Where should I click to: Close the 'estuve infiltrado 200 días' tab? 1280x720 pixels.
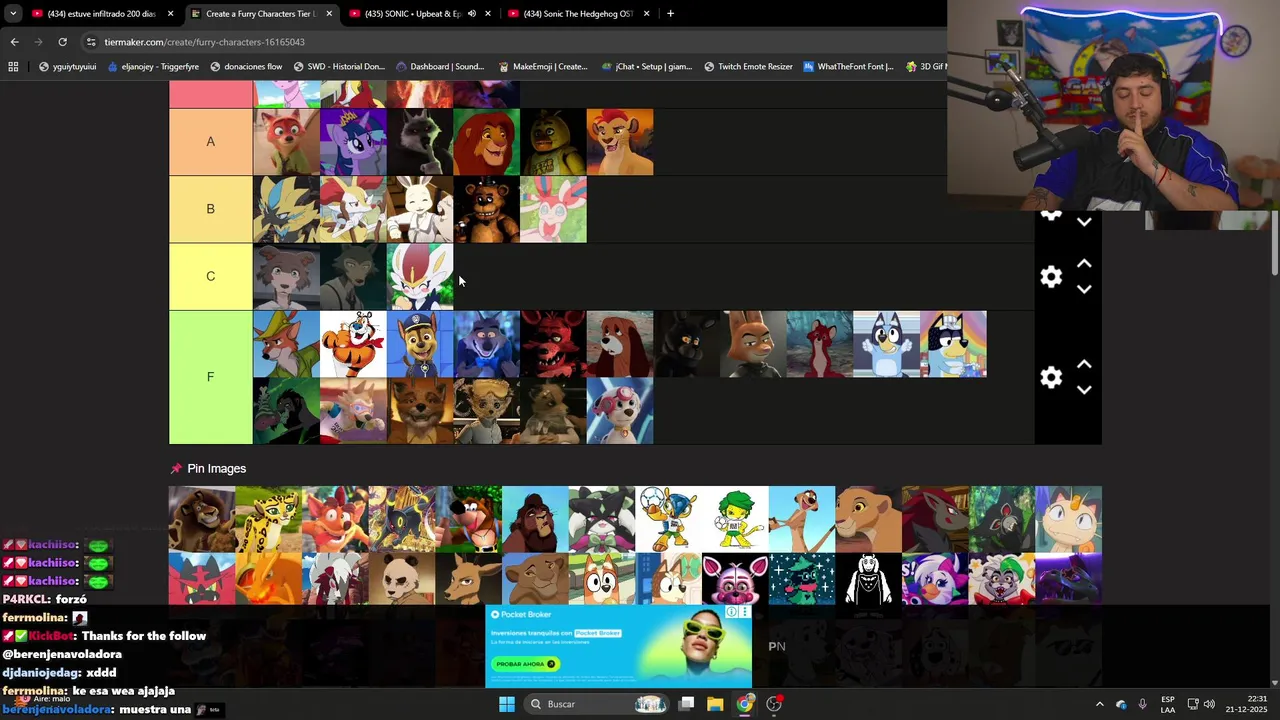coord(170,14)
